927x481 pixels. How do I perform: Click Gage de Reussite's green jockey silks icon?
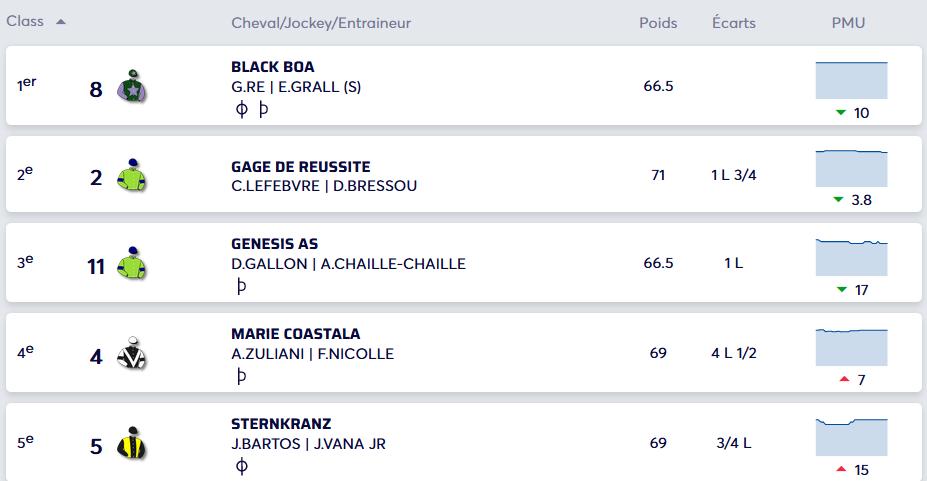[132, 175]
